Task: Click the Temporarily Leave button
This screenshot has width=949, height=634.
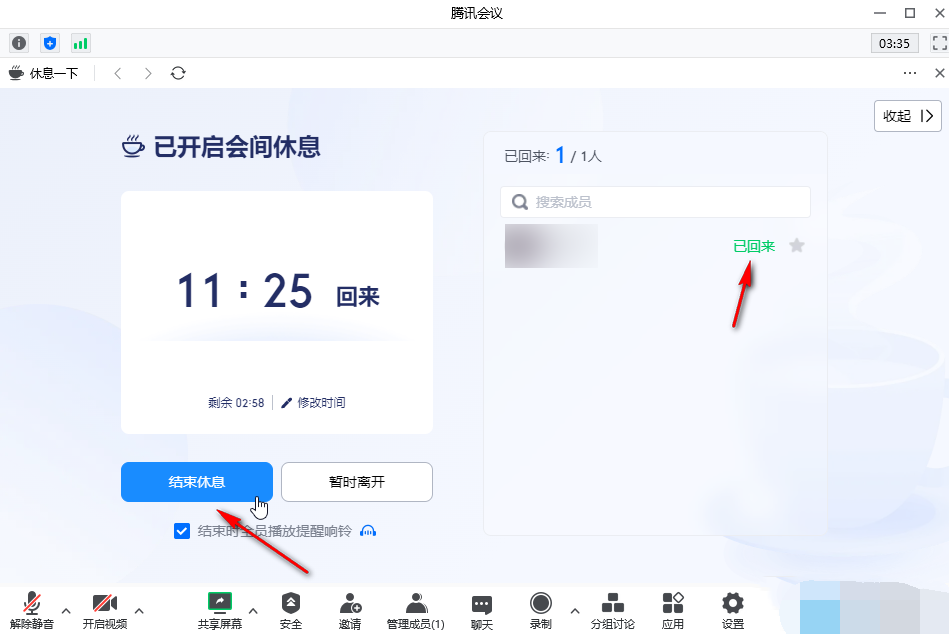Action: coord(357,482)
